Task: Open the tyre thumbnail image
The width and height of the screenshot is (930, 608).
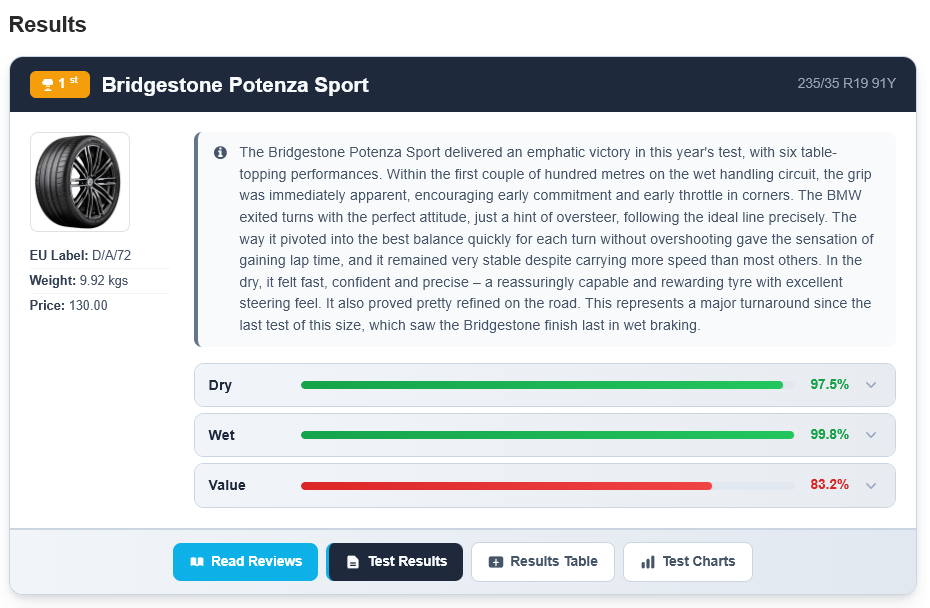Action: coord(80,182)
